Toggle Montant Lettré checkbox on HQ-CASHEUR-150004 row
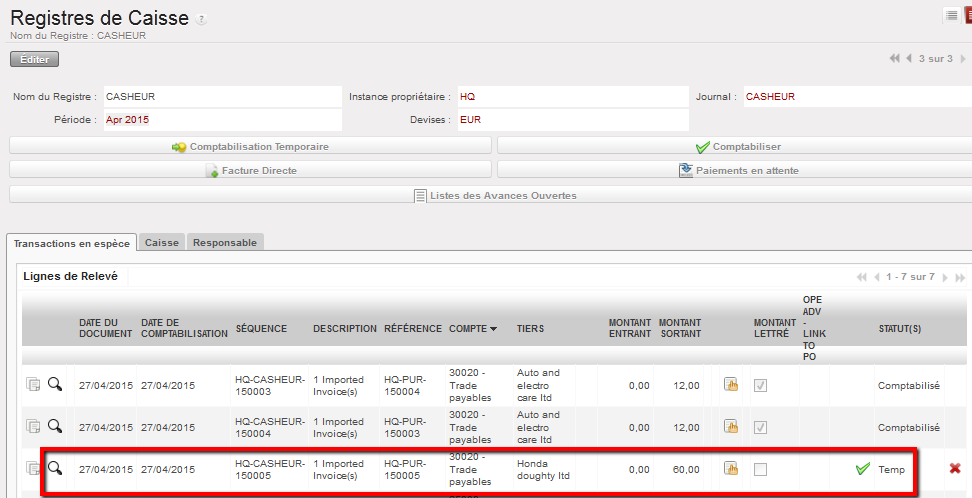Screen dimensions: 972x498 click(760, 427)
